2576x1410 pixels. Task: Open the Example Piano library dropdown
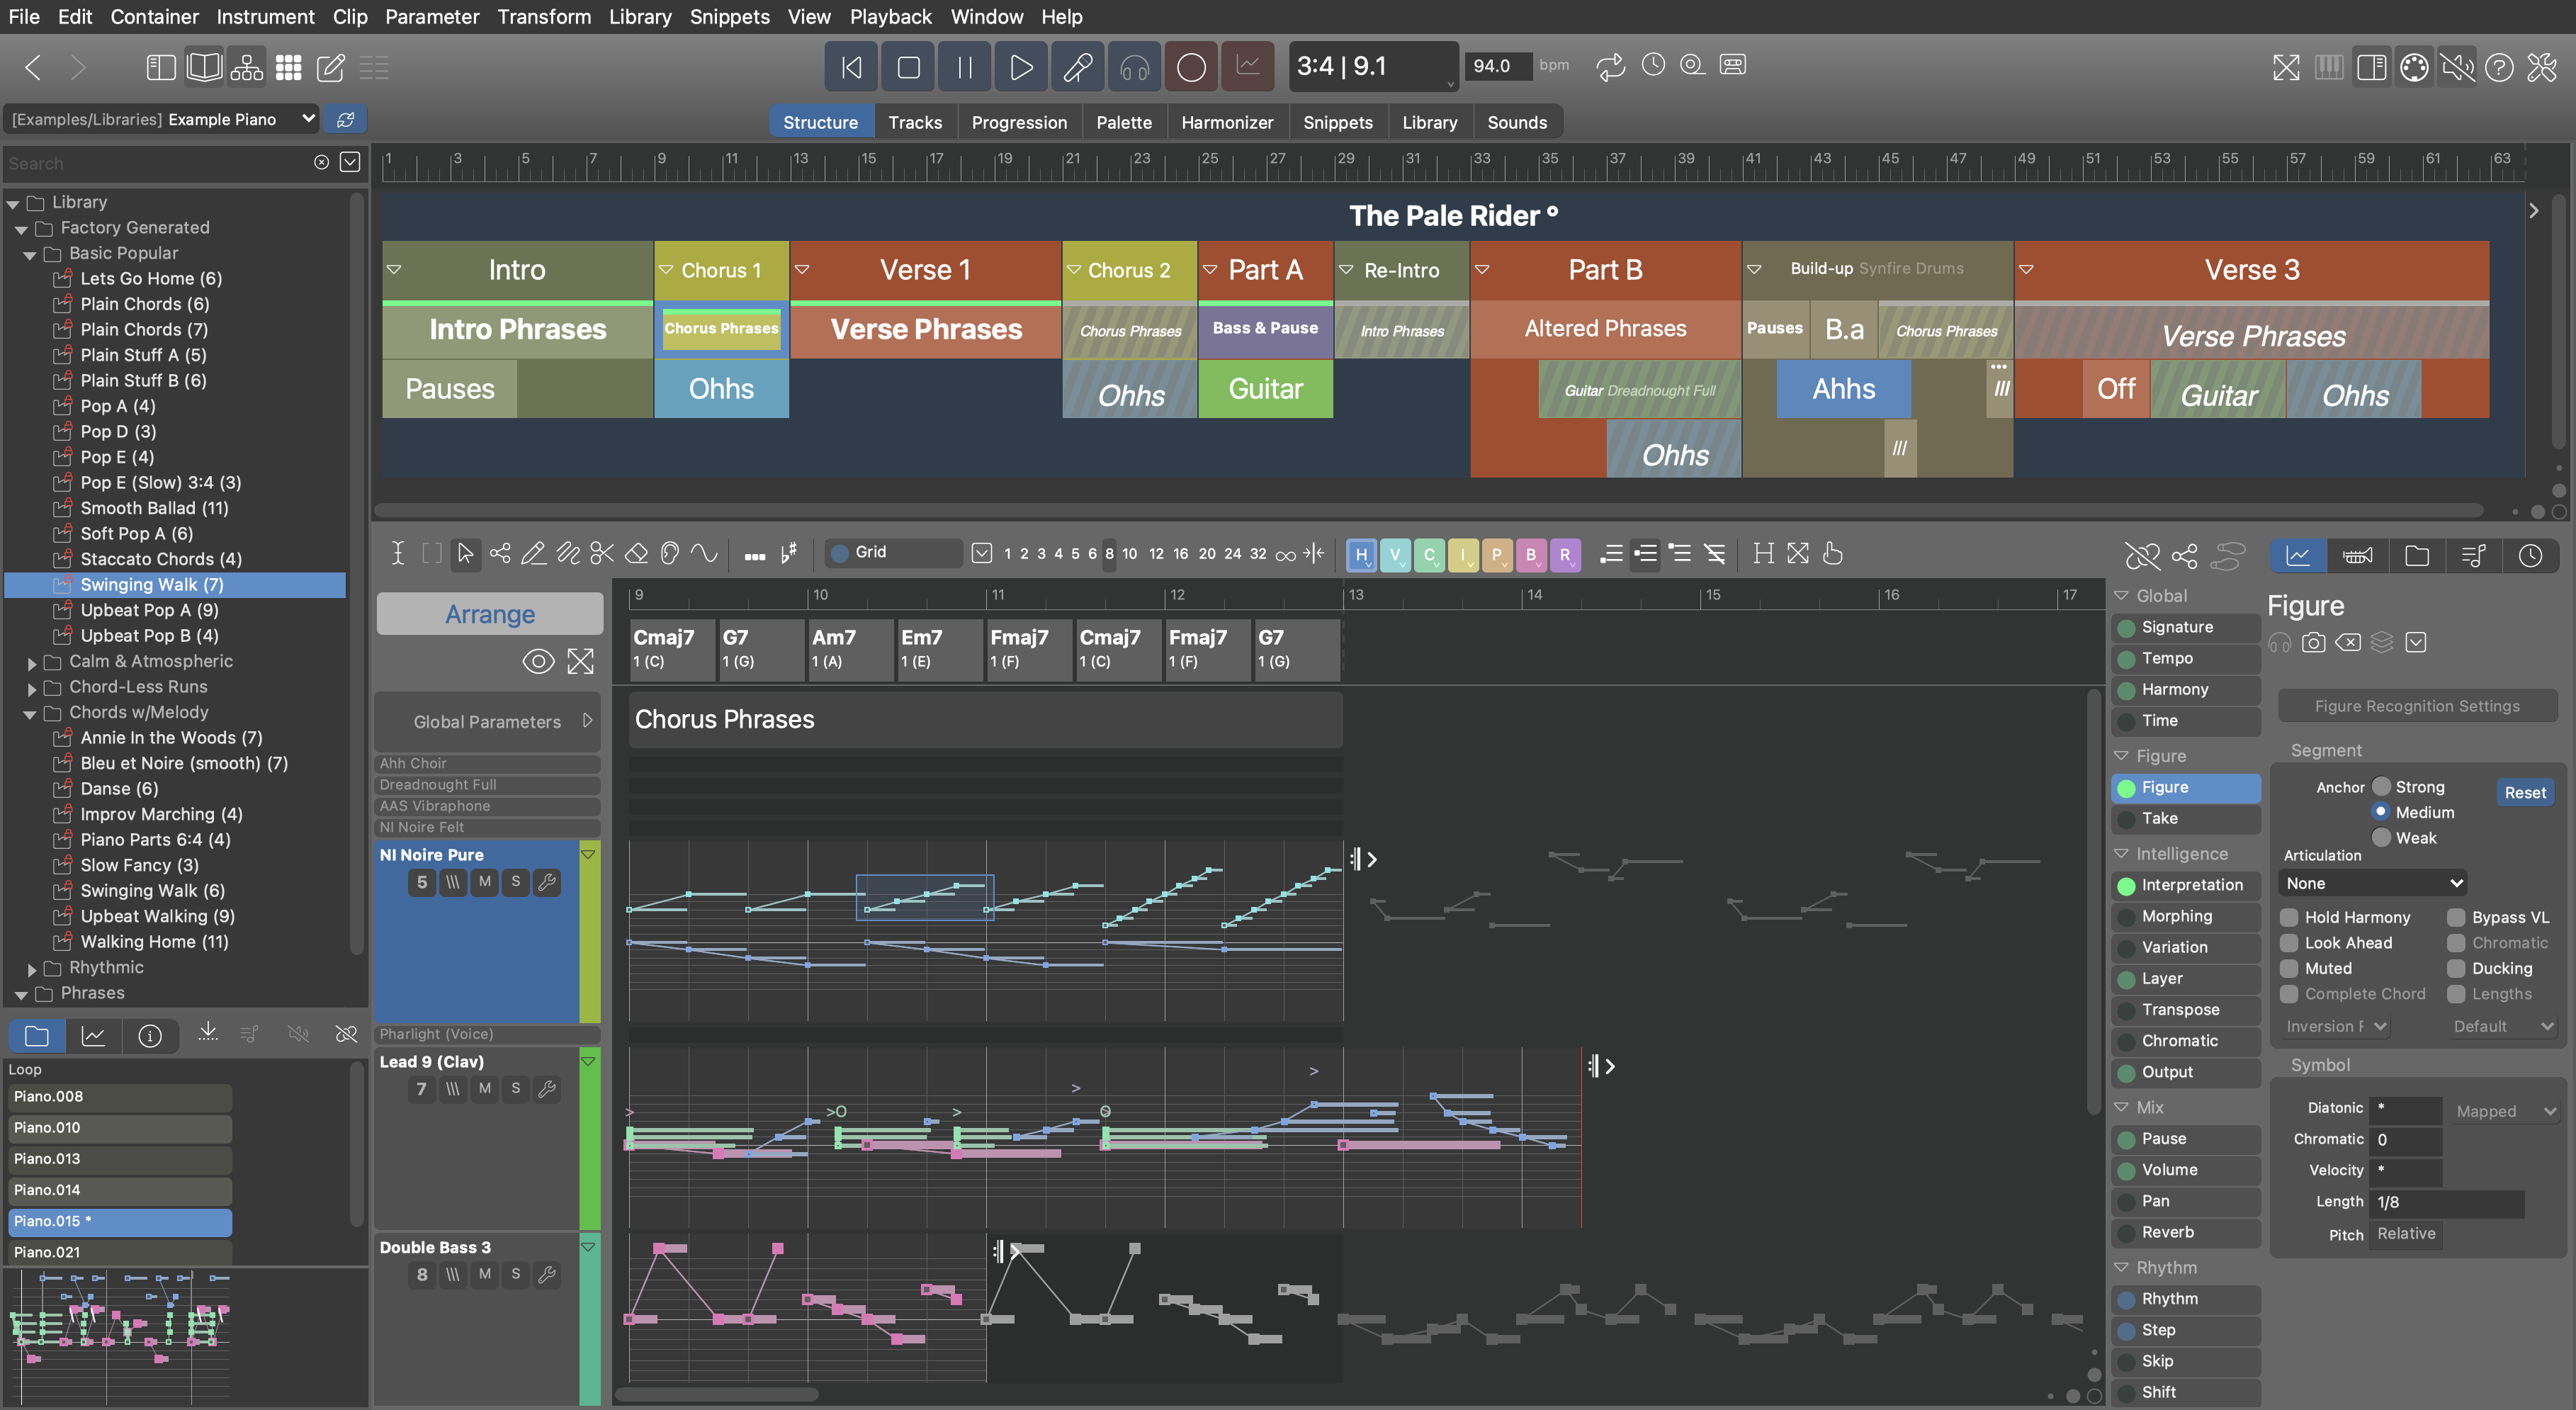click(308, 119)
